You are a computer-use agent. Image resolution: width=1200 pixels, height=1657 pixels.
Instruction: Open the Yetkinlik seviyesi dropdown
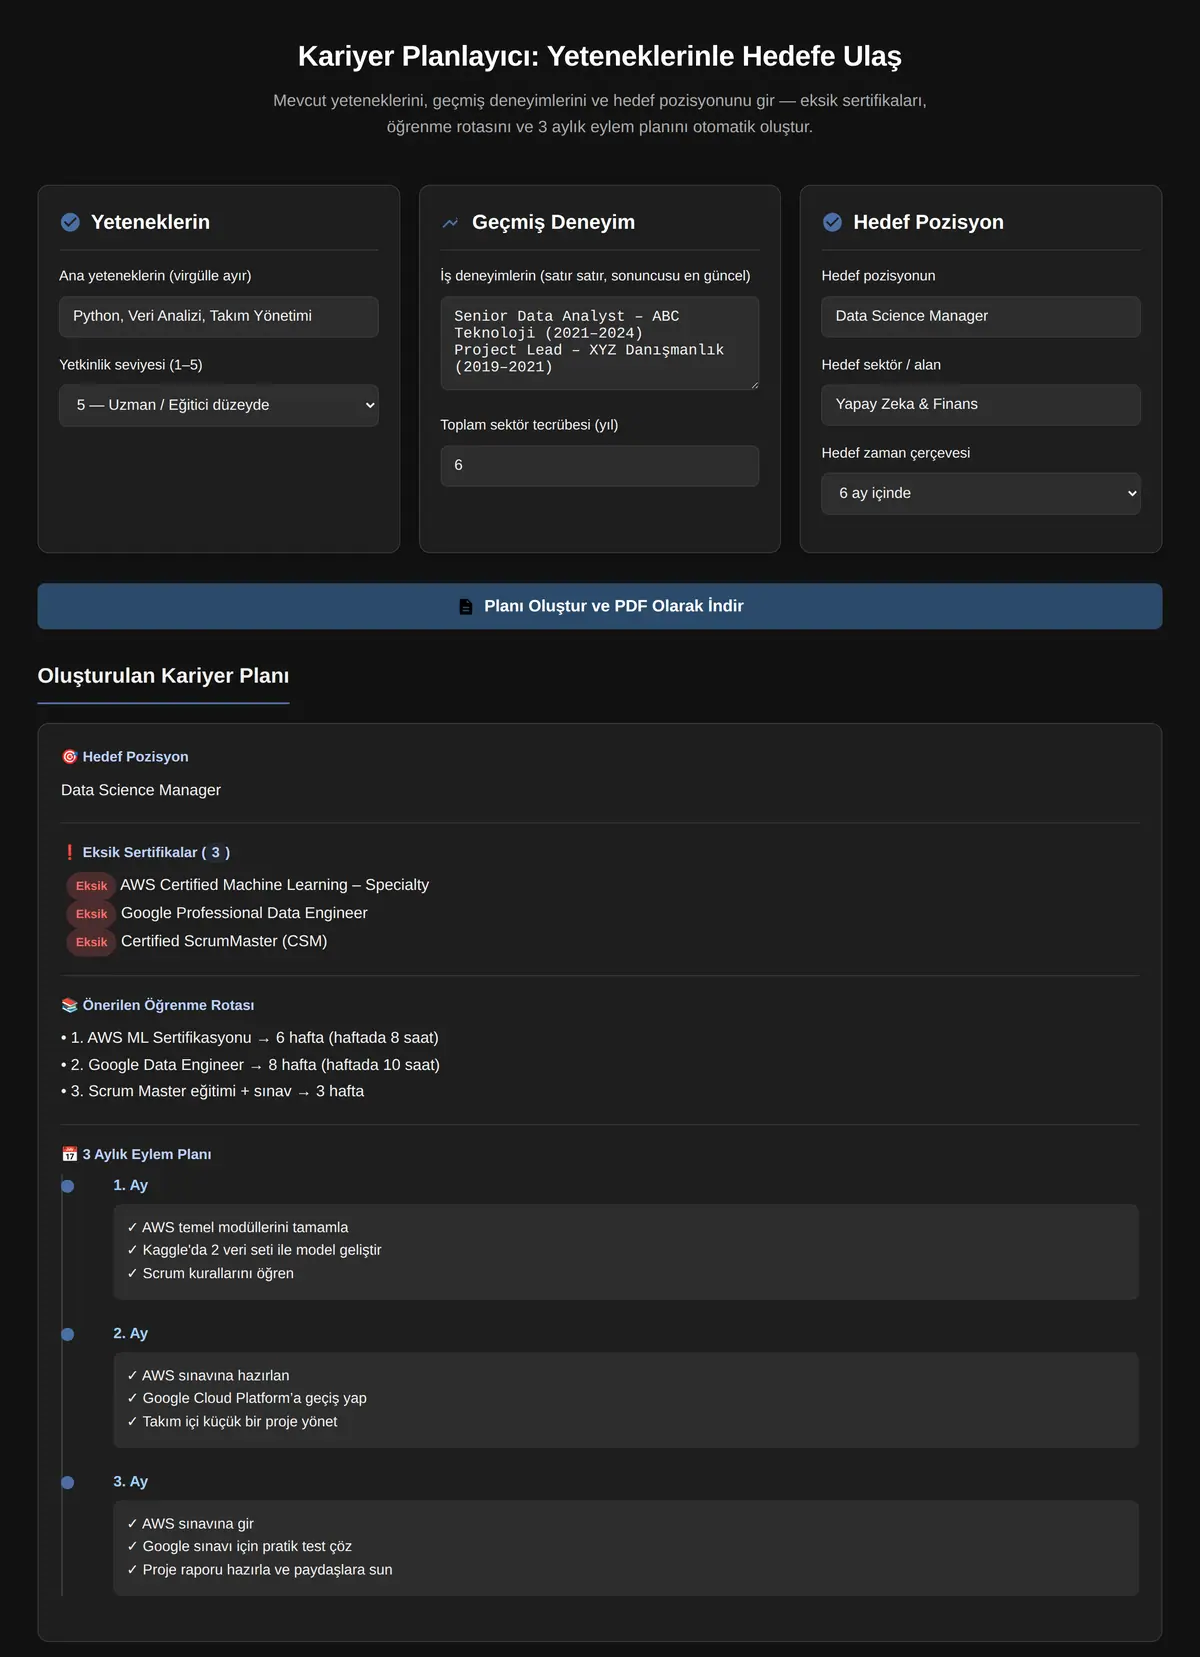(x=219, y=405)
